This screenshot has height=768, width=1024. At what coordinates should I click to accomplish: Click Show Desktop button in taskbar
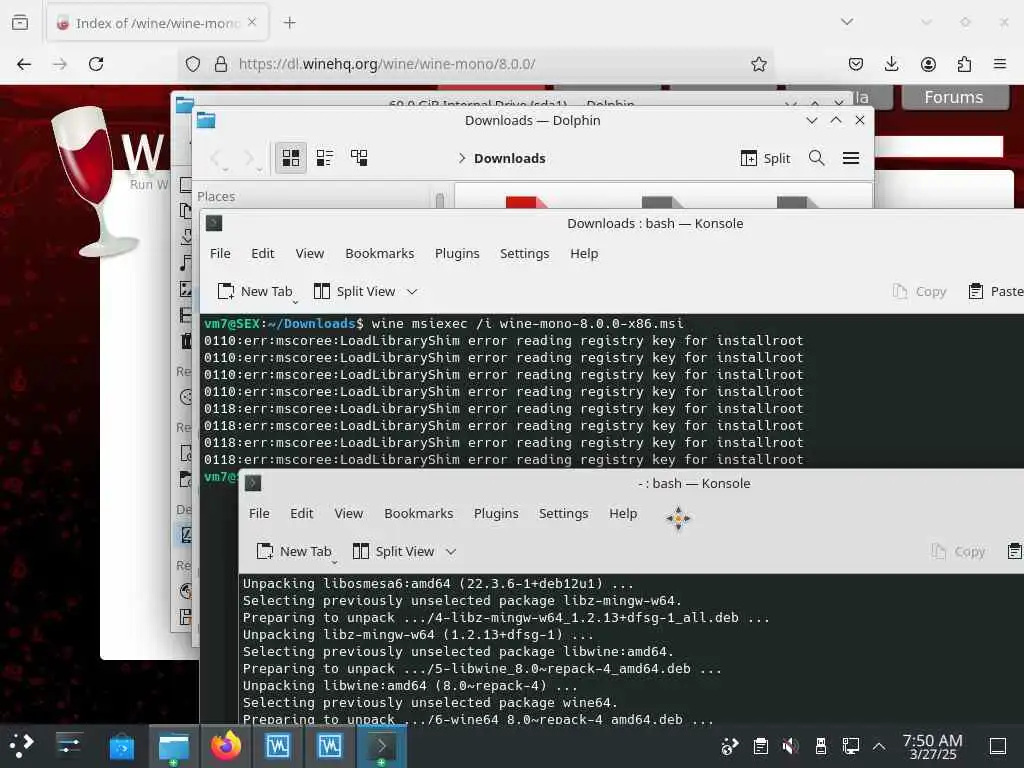click(998, 746)
